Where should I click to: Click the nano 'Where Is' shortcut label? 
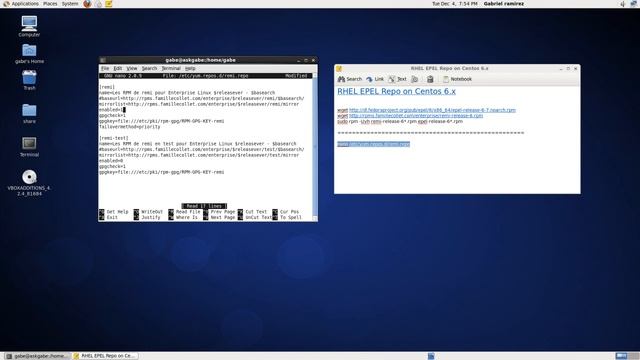(x=187, y=218)
